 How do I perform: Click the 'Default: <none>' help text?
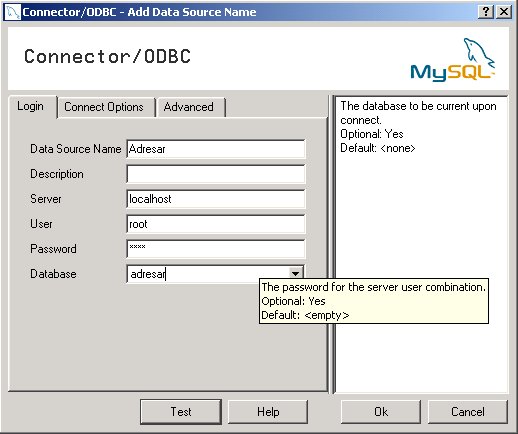(x=378, y=148)
